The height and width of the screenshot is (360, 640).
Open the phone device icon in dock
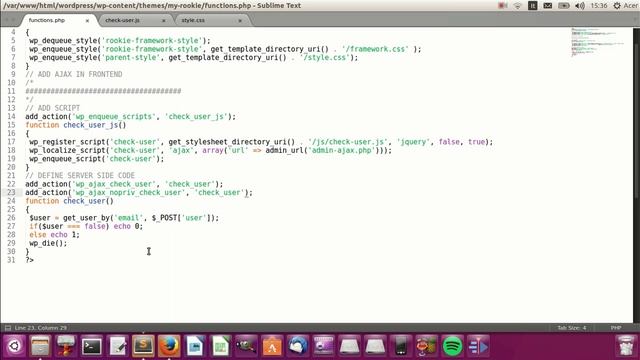(x=401, y=347)
